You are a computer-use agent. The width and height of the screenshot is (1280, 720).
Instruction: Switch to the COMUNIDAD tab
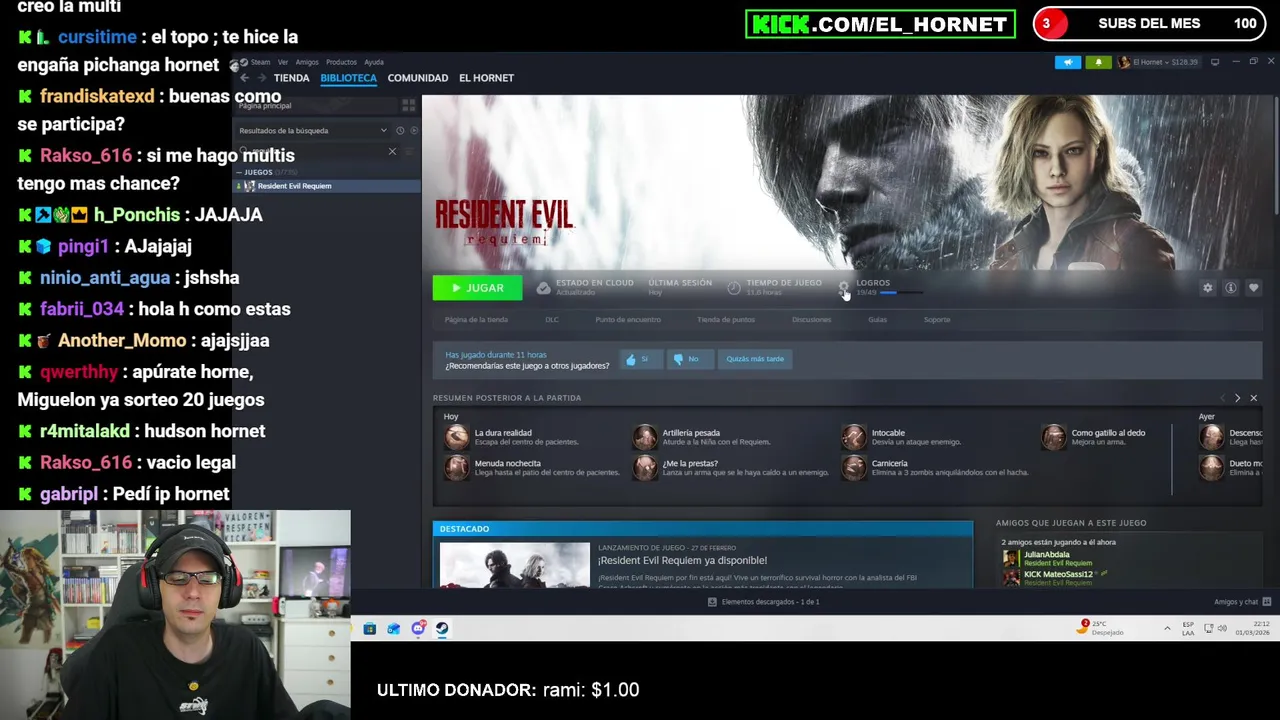[417, 78]
